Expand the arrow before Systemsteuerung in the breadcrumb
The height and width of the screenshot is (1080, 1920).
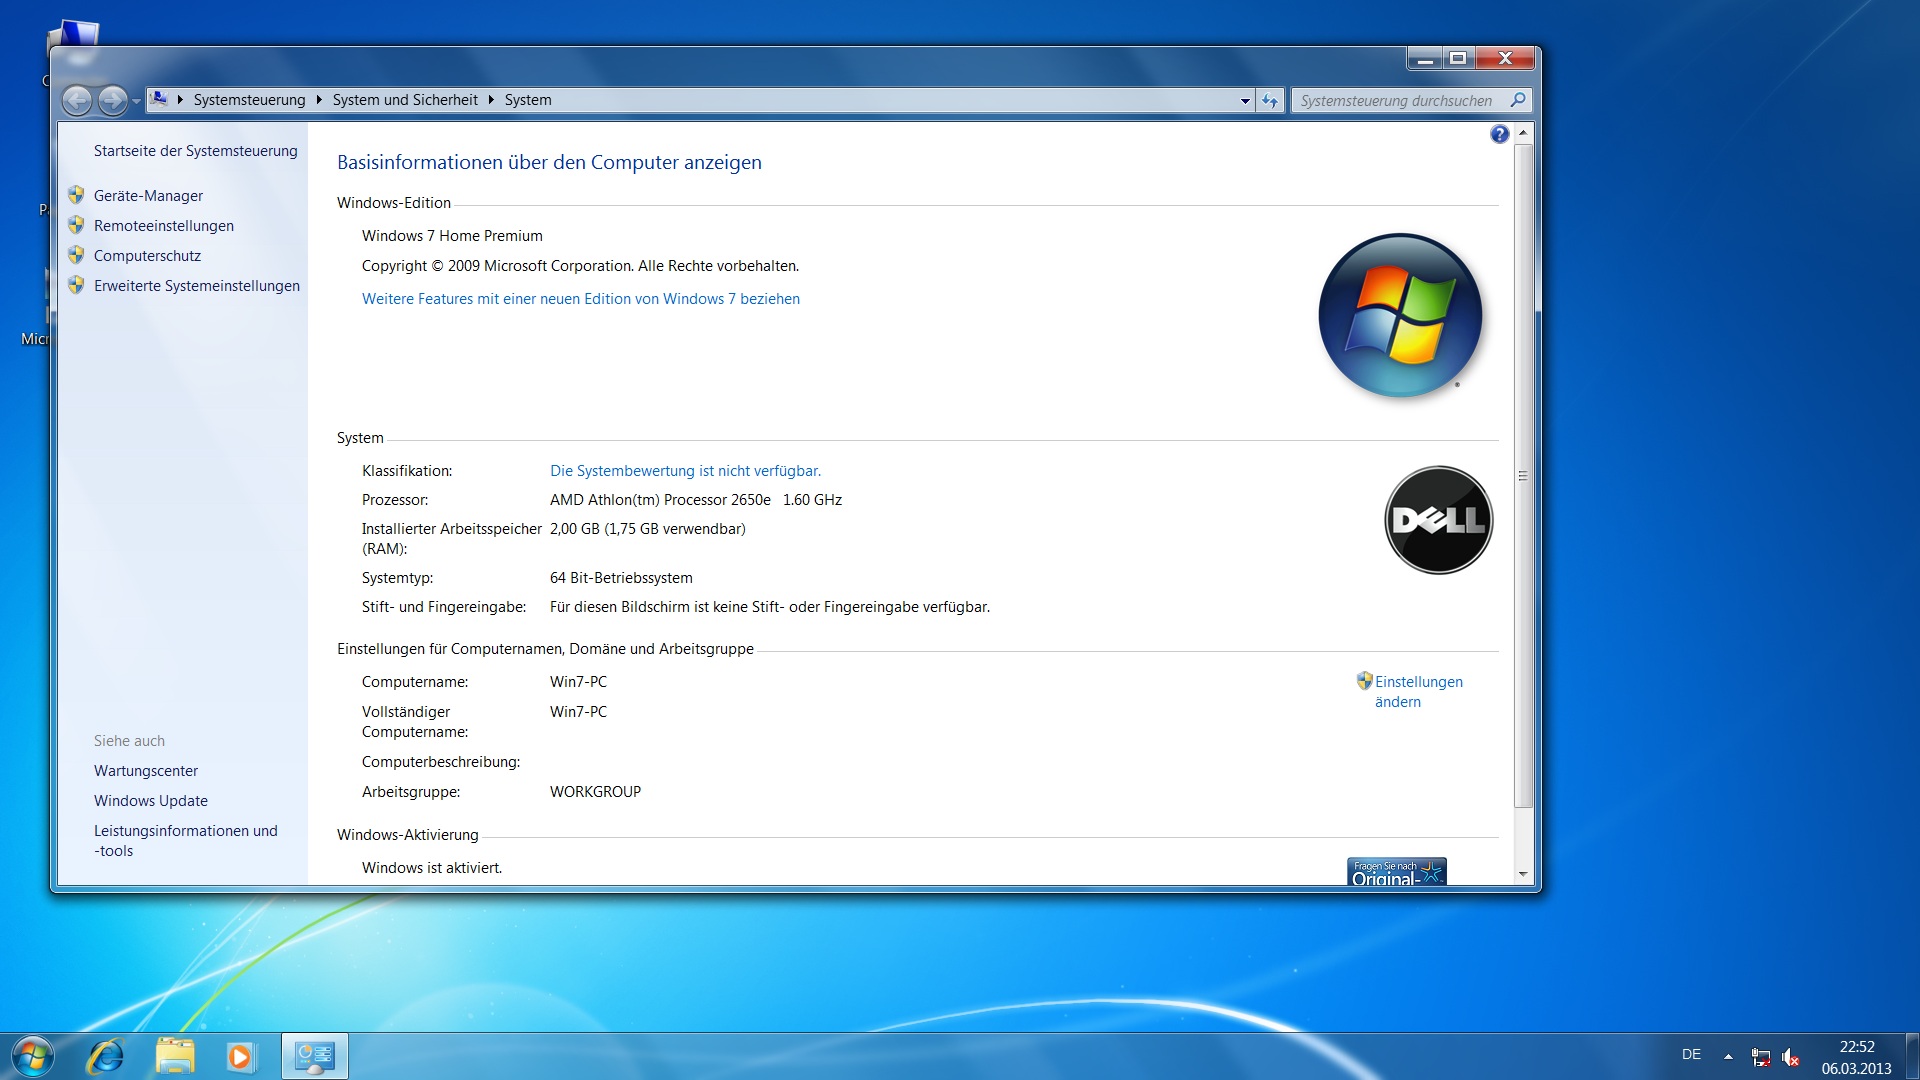click(x=180, y=100)
